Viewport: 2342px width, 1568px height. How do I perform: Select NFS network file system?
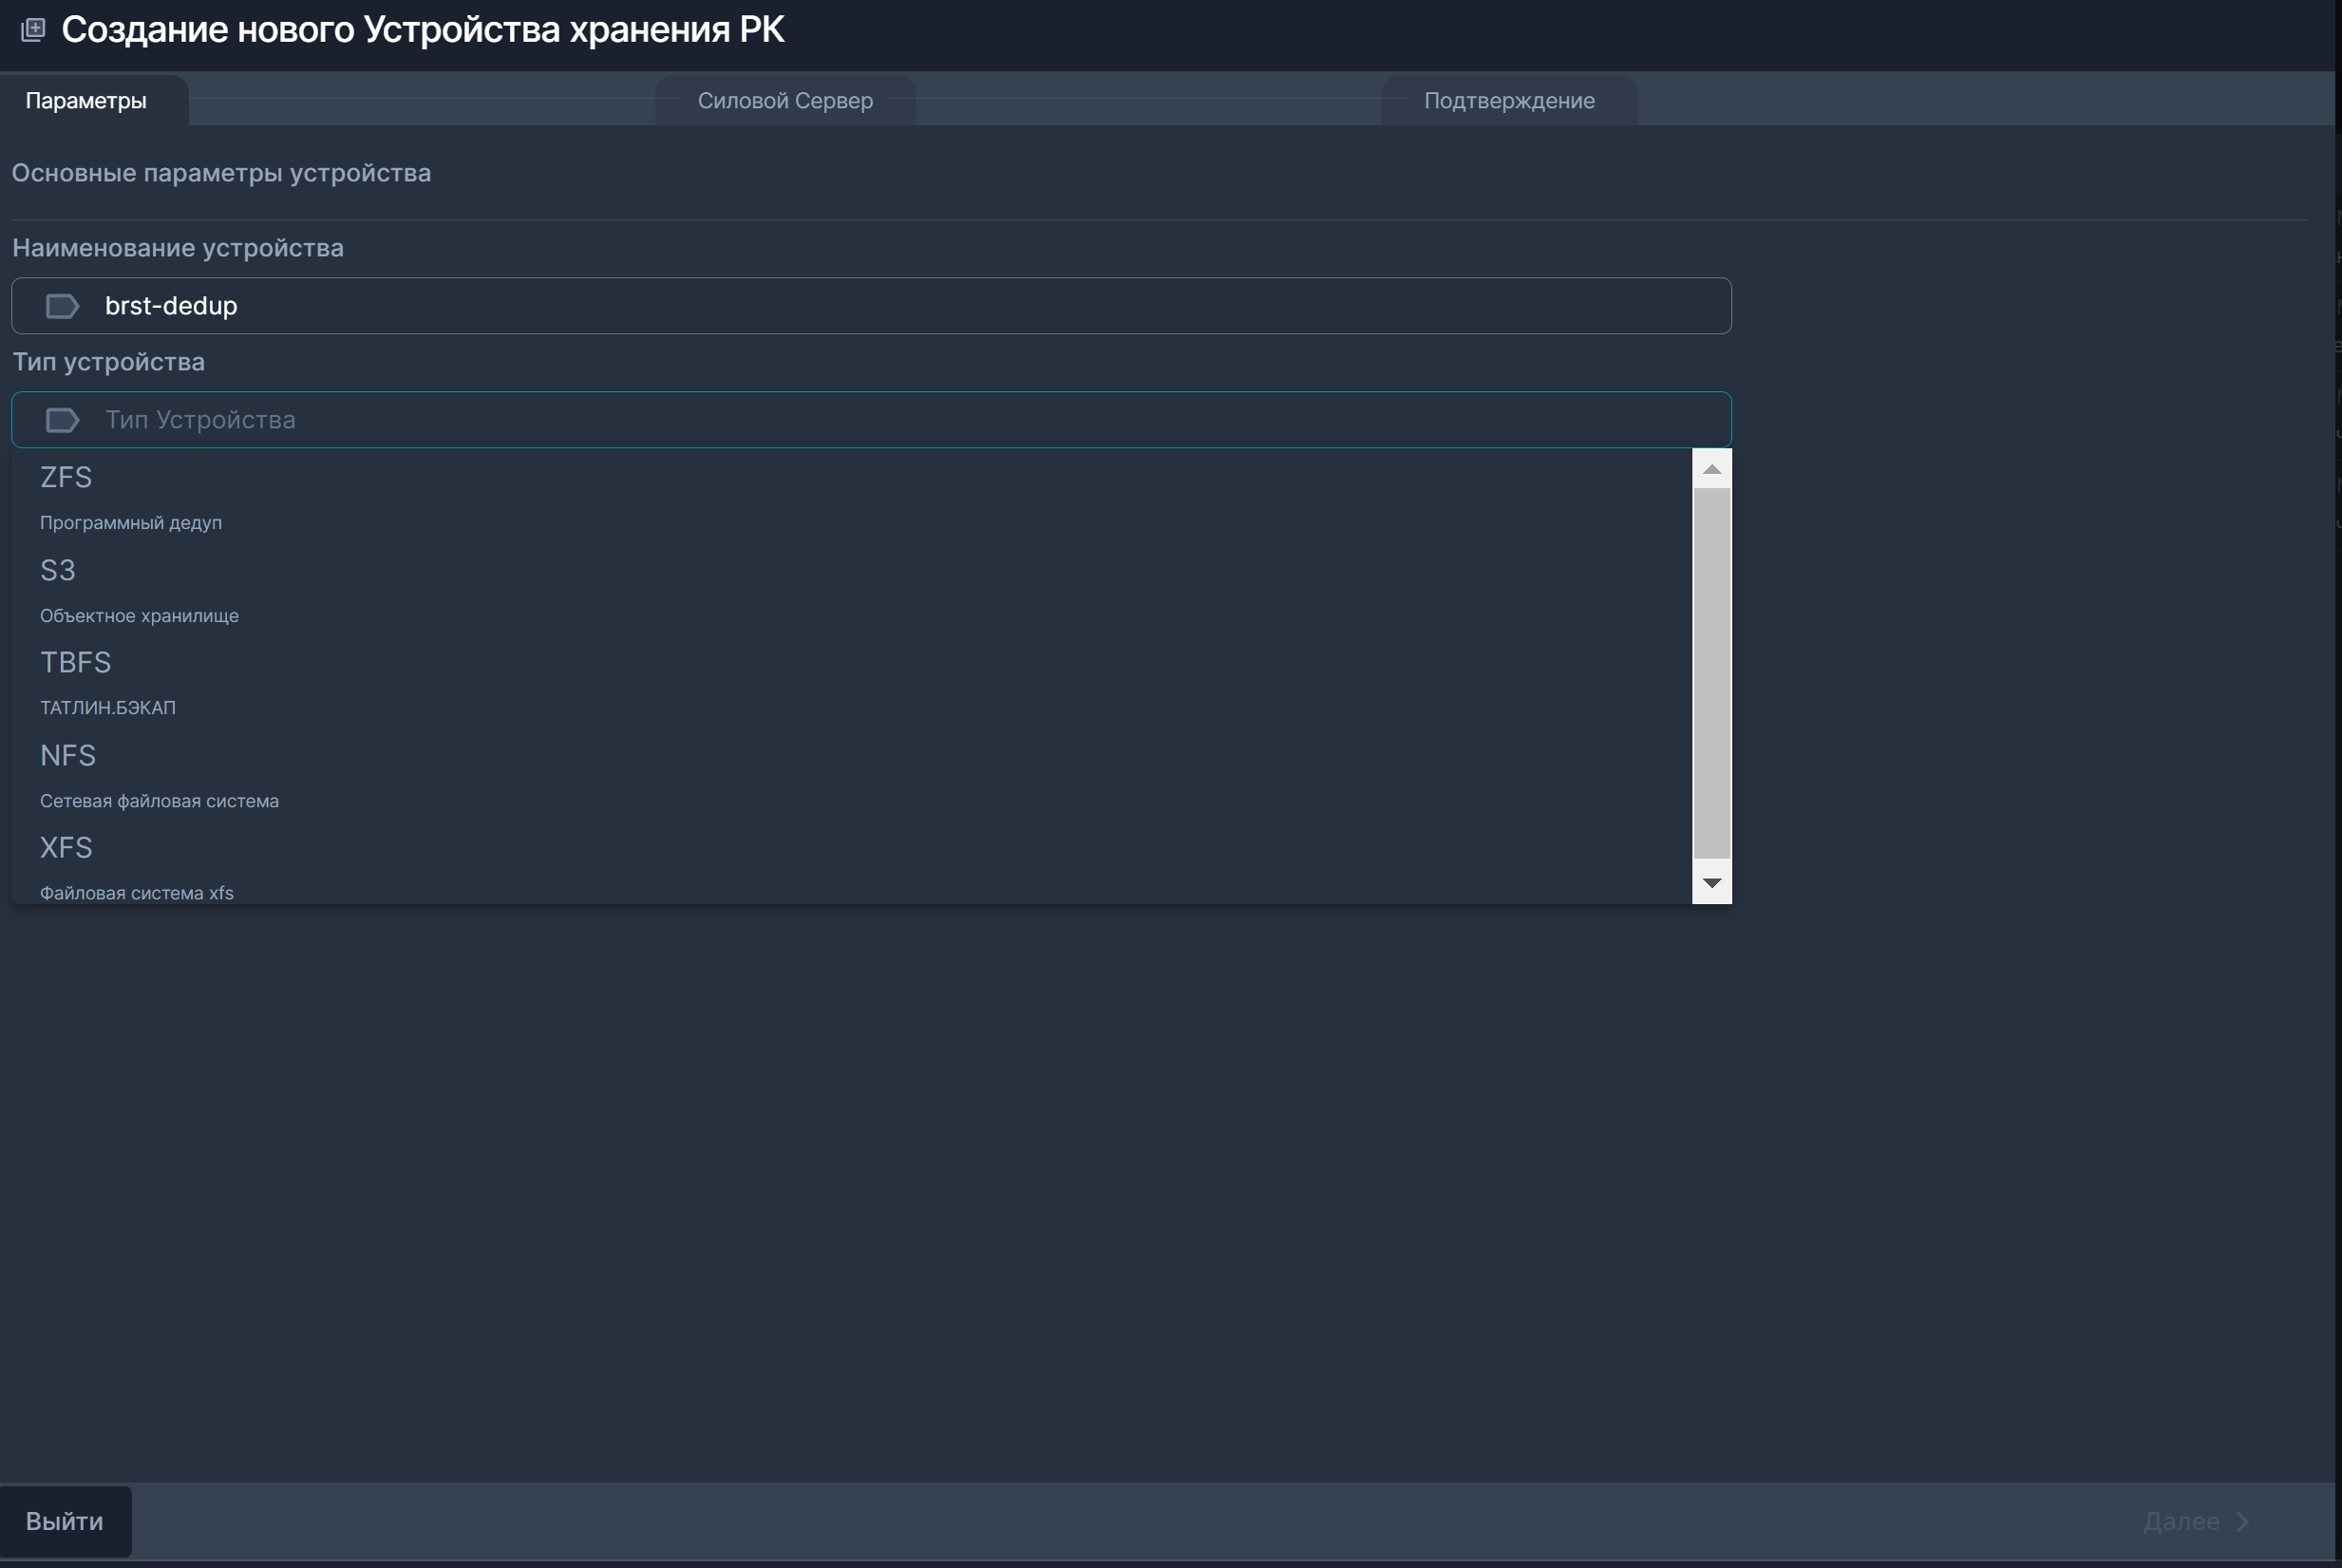click(x=68, y=756)
